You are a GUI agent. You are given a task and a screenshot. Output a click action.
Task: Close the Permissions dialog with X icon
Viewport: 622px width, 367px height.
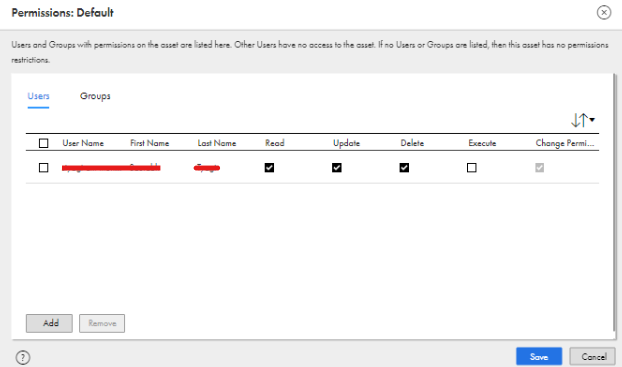[x=604, y=13]
